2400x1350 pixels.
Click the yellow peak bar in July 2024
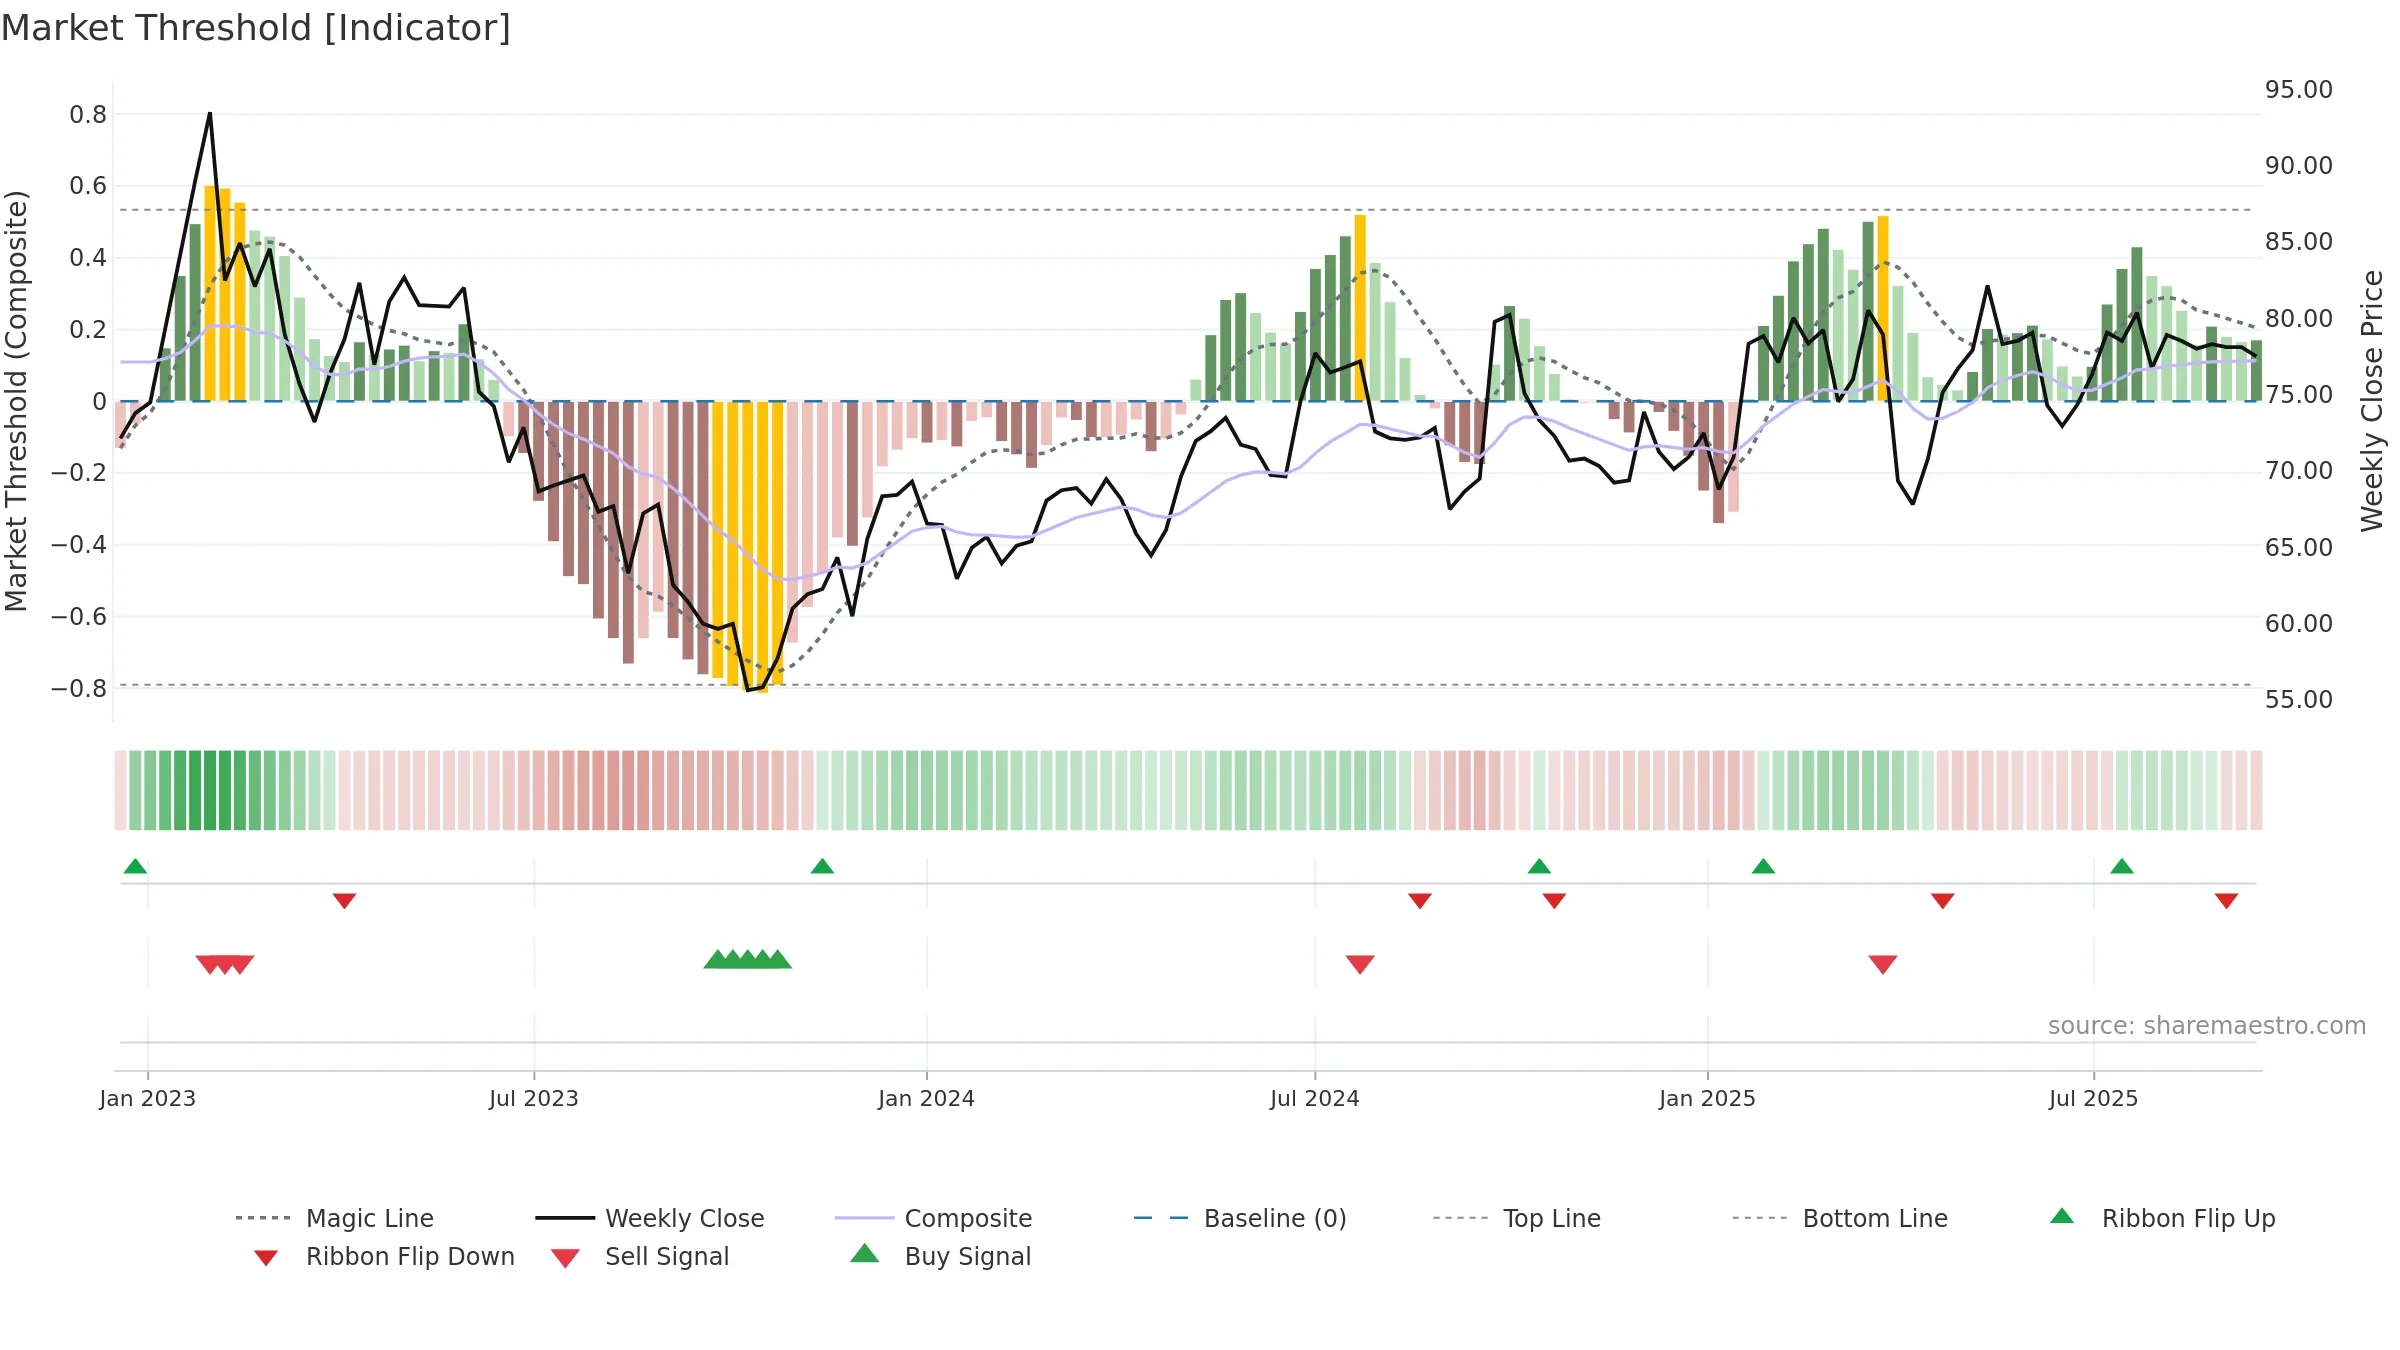[1360, 308]
